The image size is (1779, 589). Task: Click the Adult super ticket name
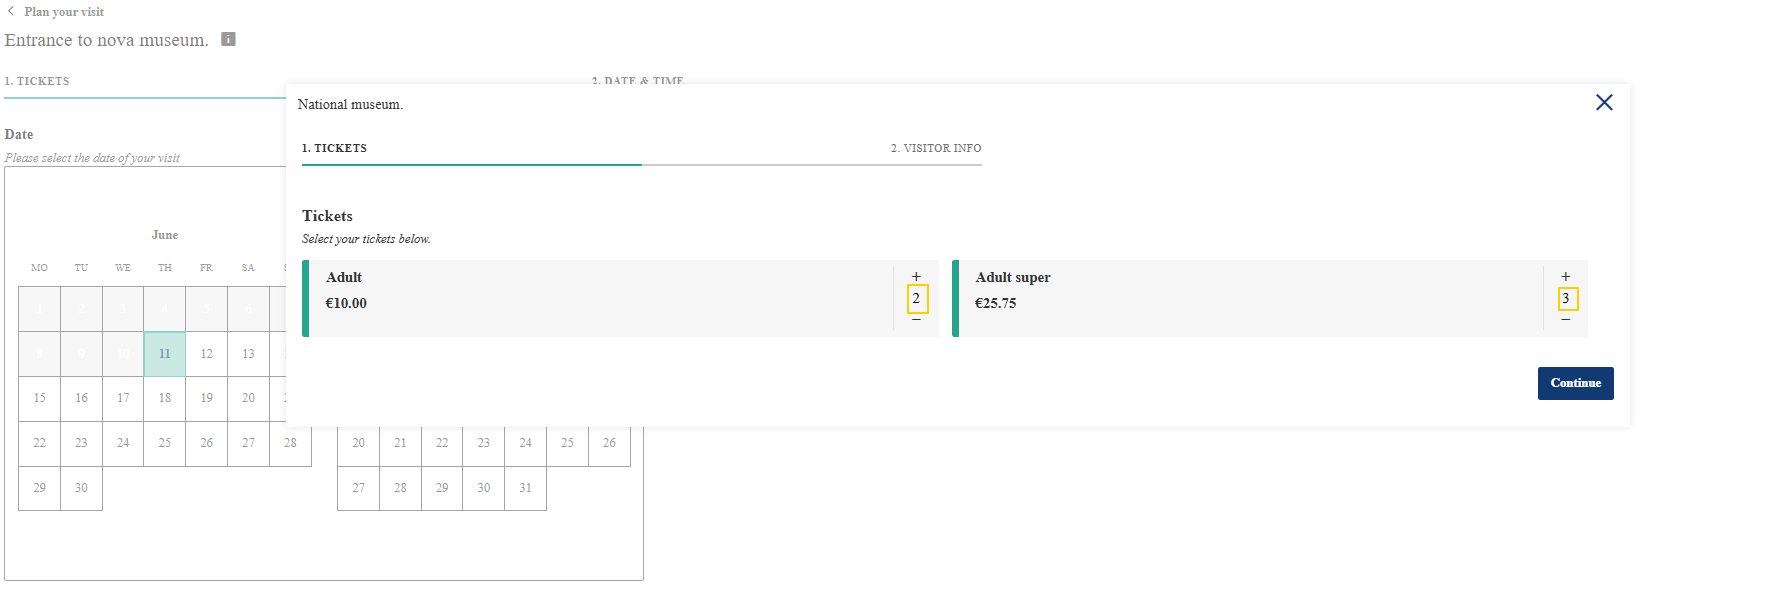point(1013,277)
